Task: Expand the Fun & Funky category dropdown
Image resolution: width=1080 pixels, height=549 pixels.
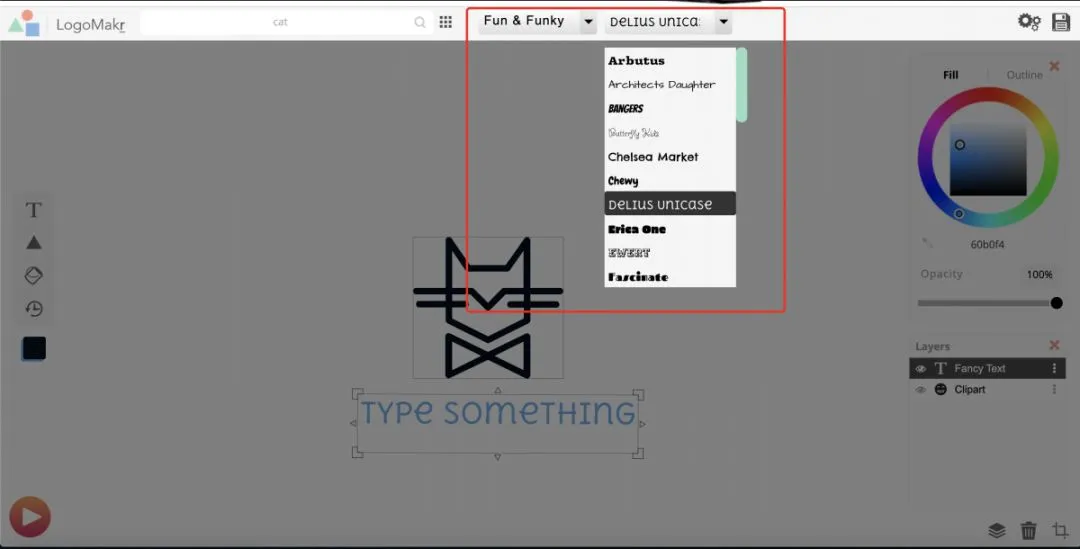Action: pyautogui.click(x=588, y=21)
